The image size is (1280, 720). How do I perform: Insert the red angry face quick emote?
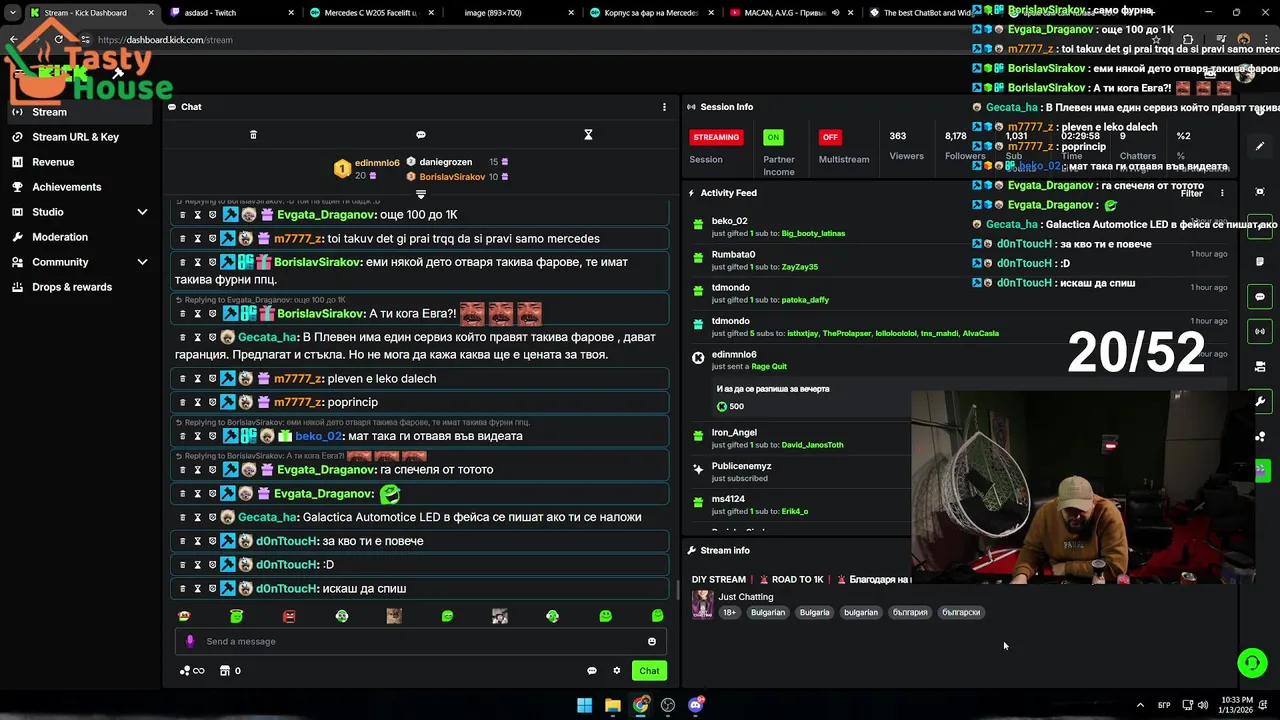tap(289, 616)
